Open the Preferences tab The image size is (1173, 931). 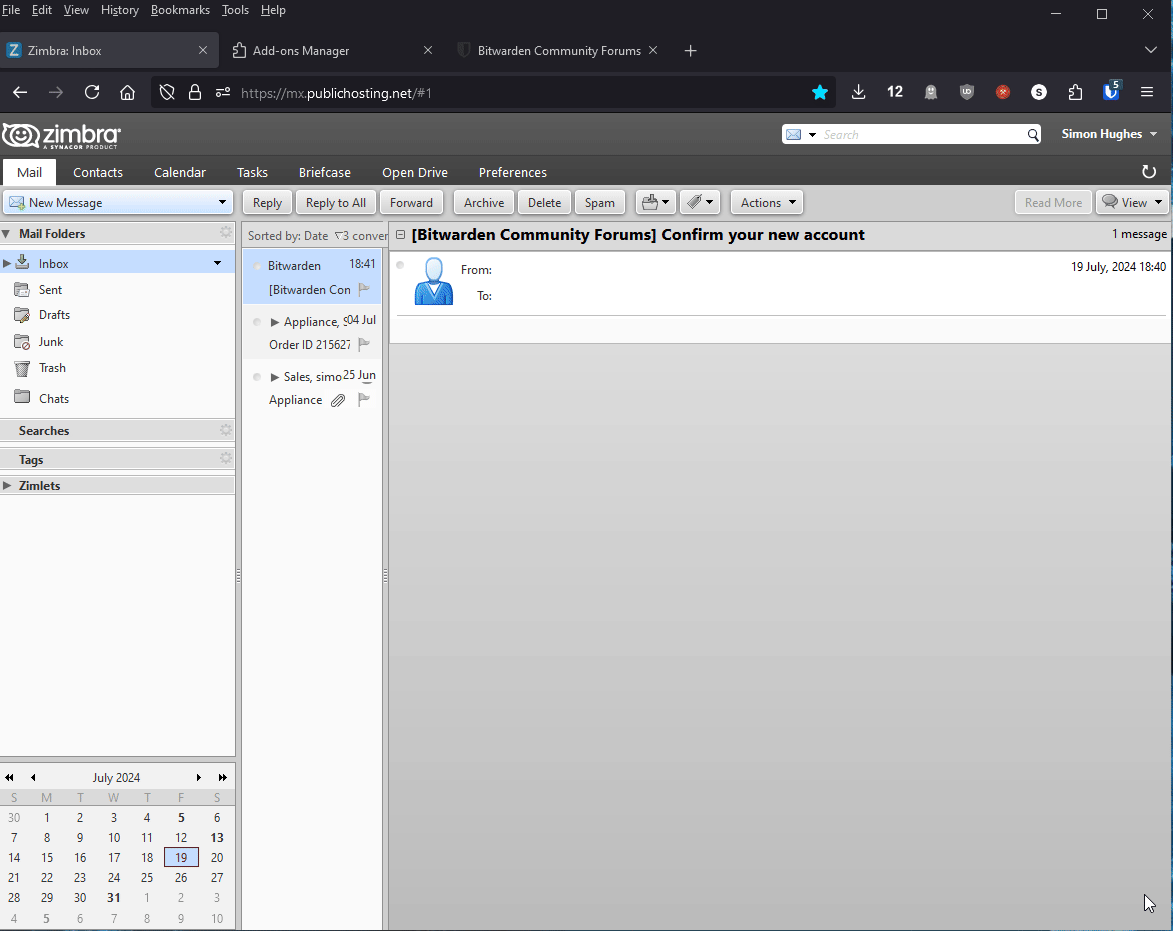tap(512, 172)
